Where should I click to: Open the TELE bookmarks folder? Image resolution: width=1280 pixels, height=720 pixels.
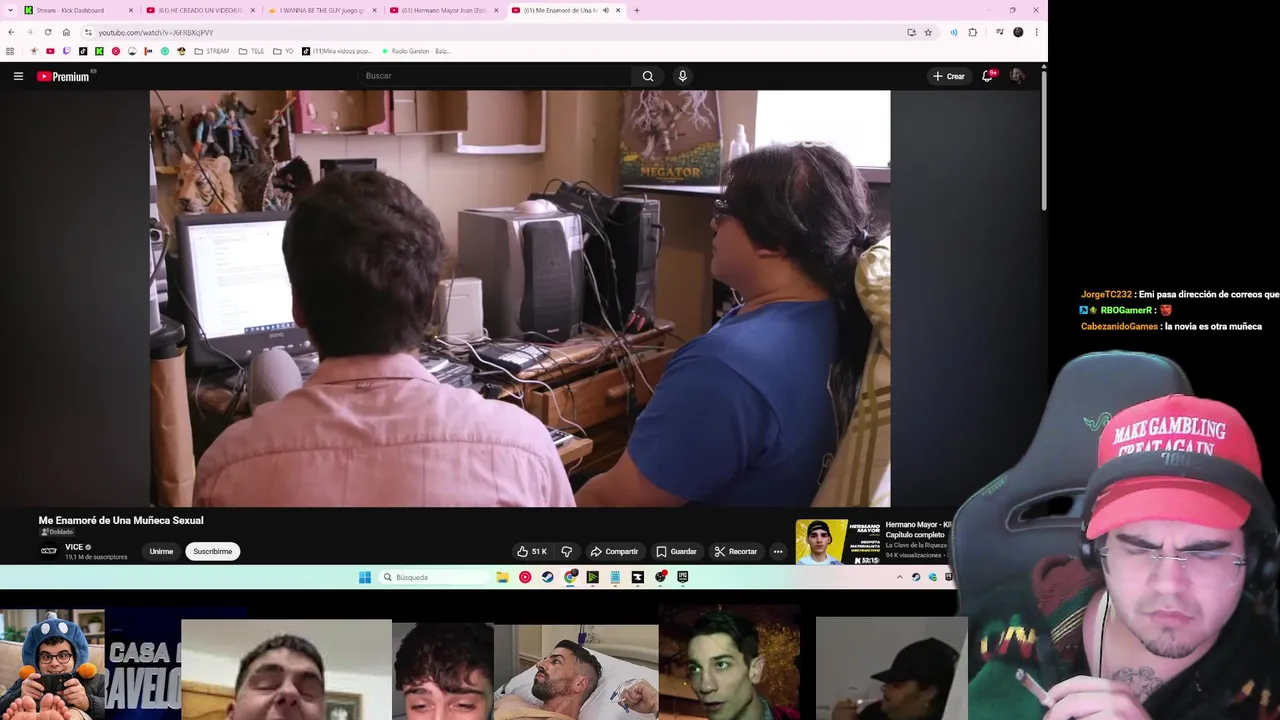[249, 51]
